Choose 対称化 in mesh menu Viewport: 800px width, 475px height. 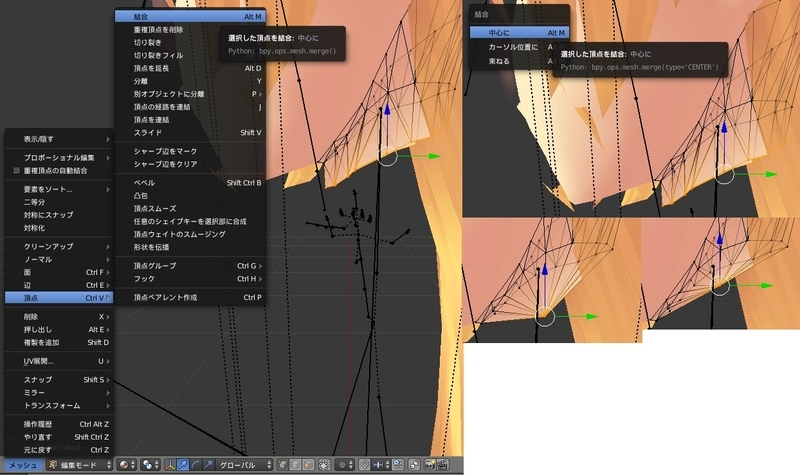click(x=59, y=228)
